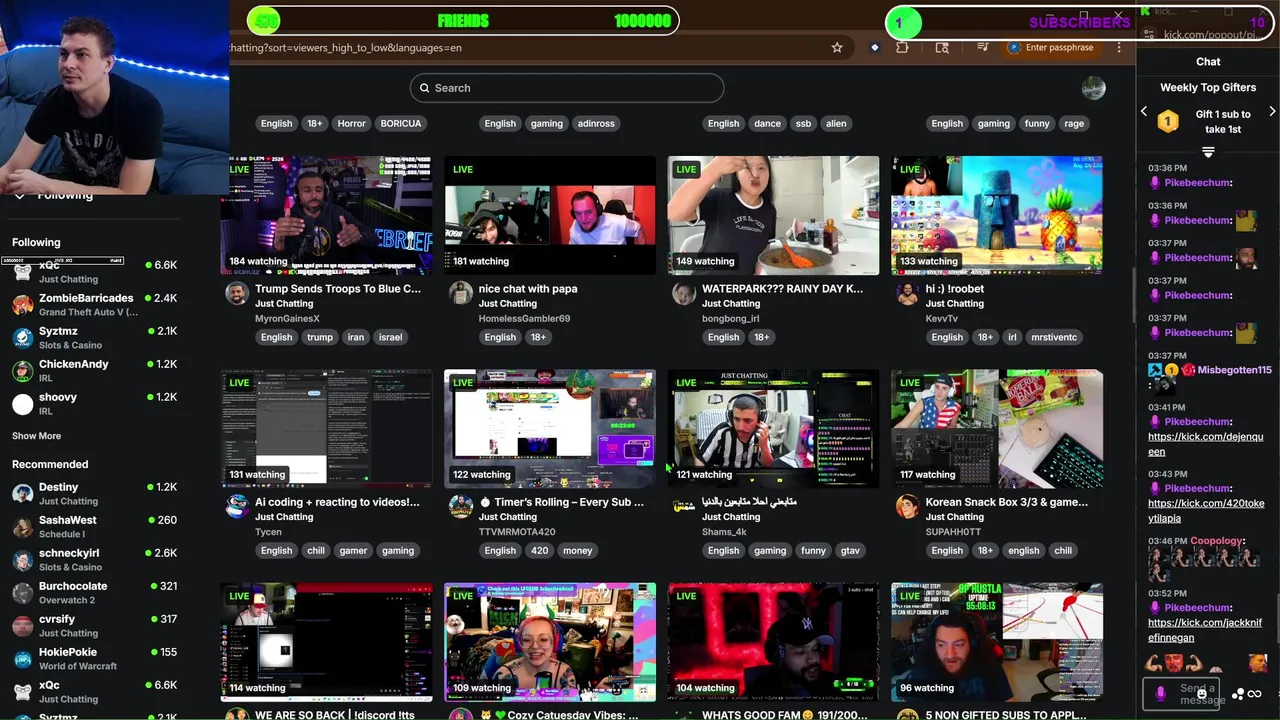Viewport: 1280px width, 720px height.
Task: Click HomelessGambler69 channel name link
Action: pyautogui.click(x=524, y=319)
